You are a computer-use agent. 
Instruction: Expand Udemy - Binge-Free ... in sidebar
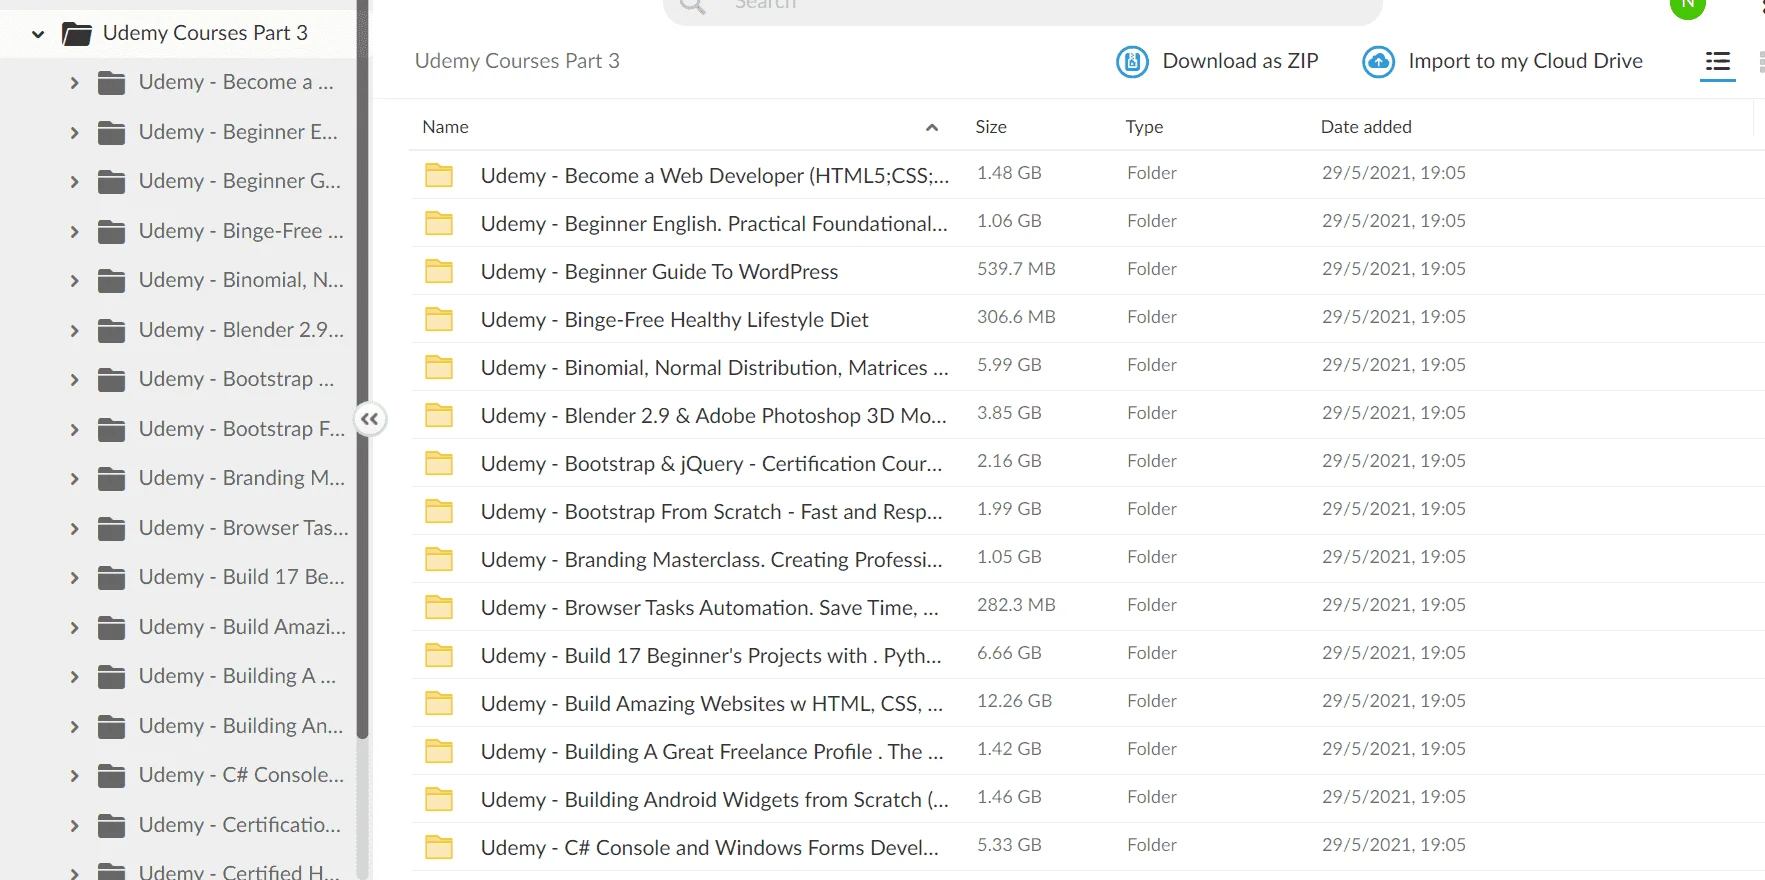[74, 232]
